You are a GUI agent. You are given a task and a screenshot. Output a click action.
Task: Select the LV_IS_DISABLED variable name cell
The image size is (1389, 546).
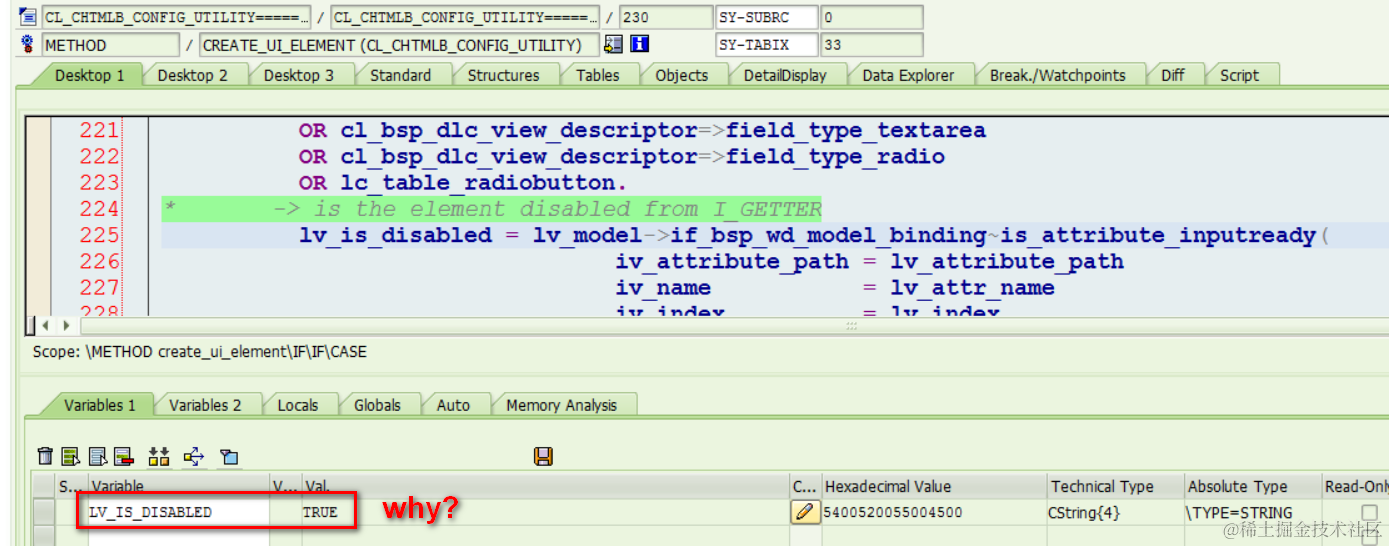click(179, 512)
